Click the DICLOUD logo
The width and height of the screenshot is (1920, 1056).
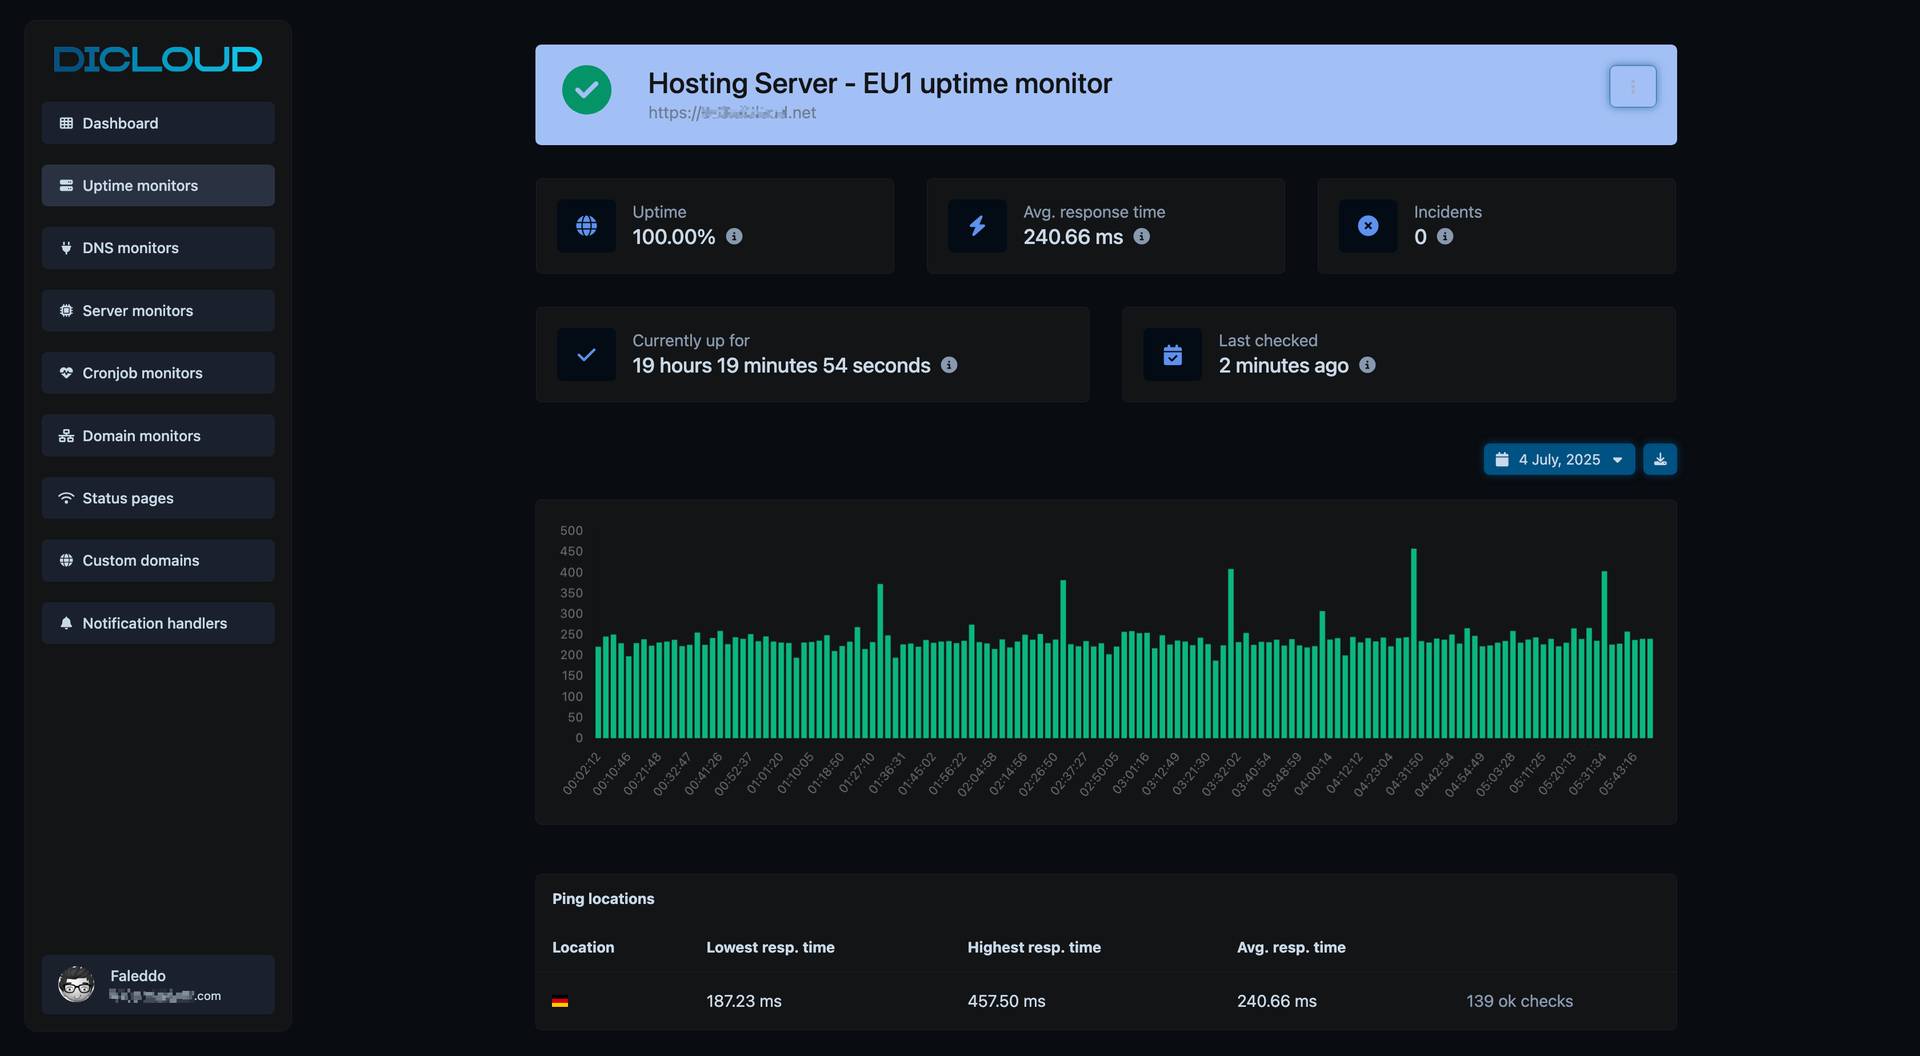coord(157,59)
